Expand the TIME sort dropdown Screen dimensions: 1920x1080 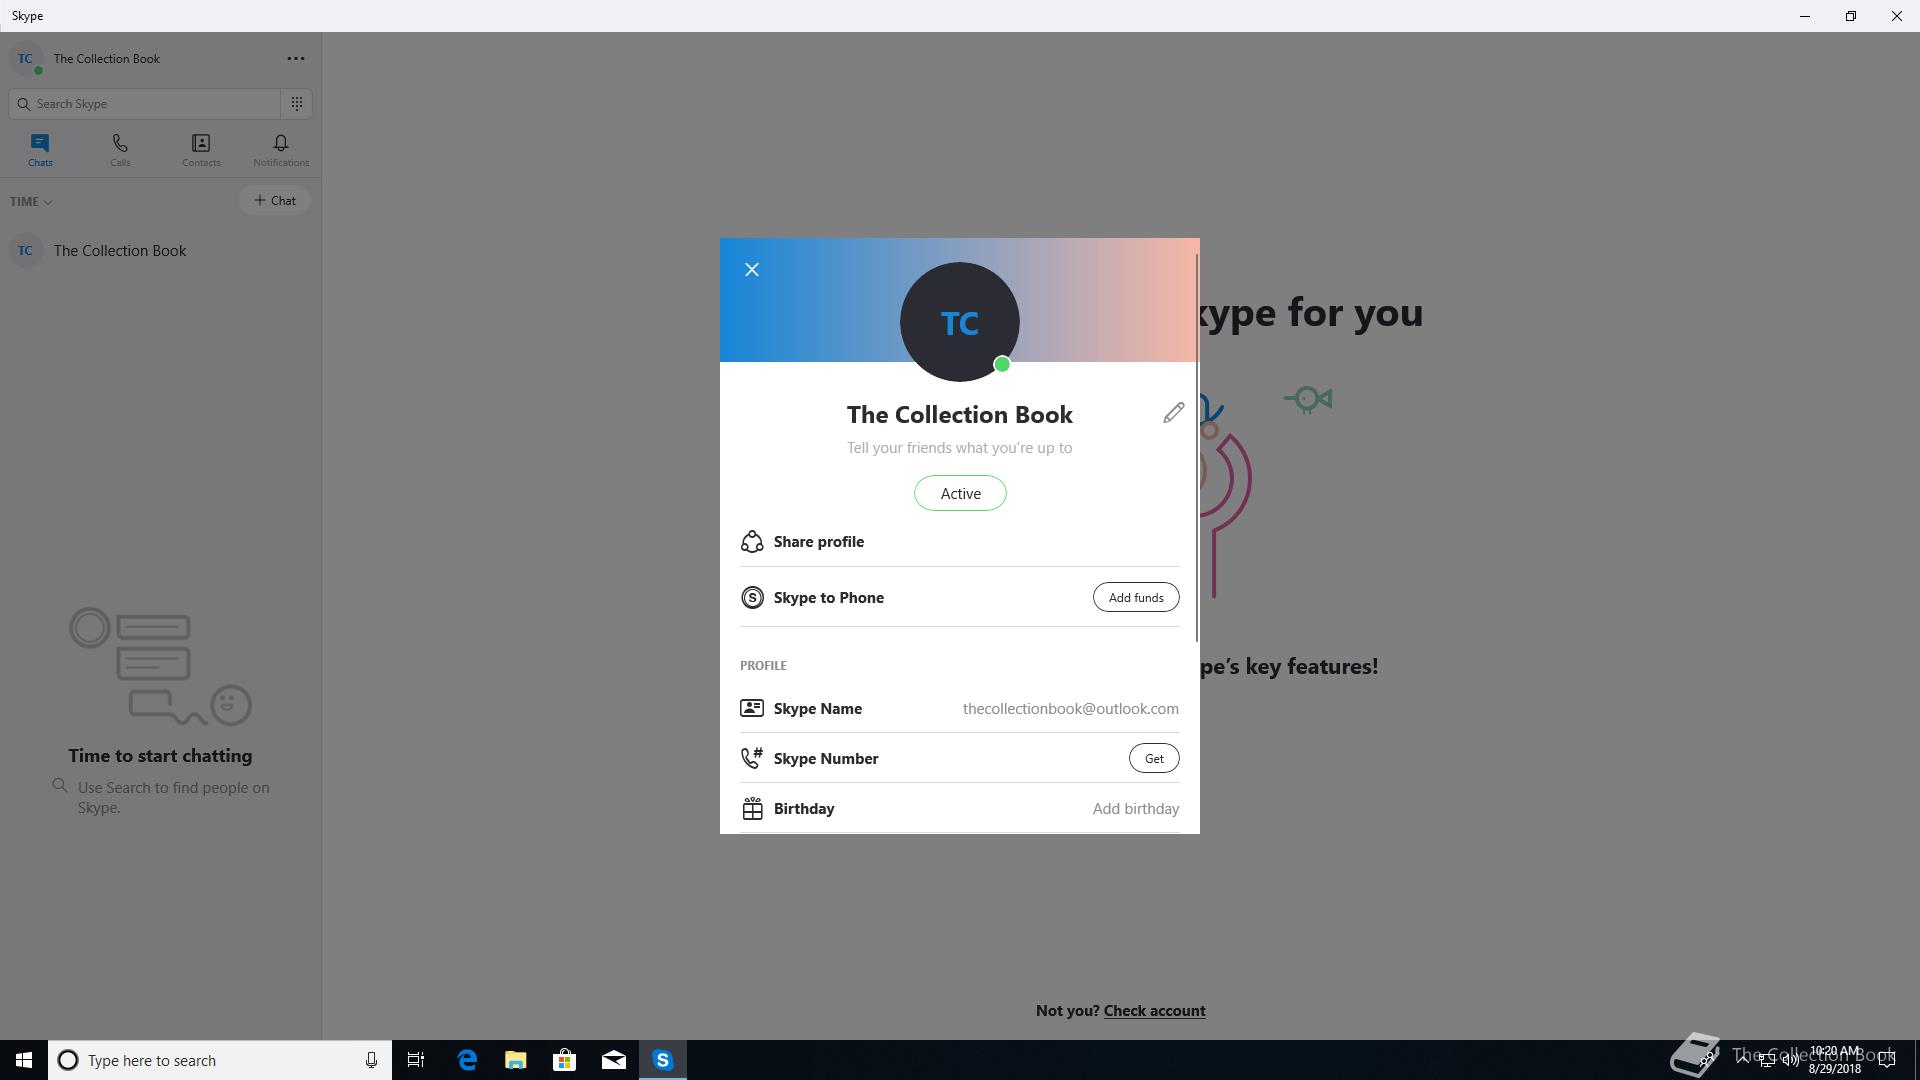pyautogui.click(x=31, y=201)
